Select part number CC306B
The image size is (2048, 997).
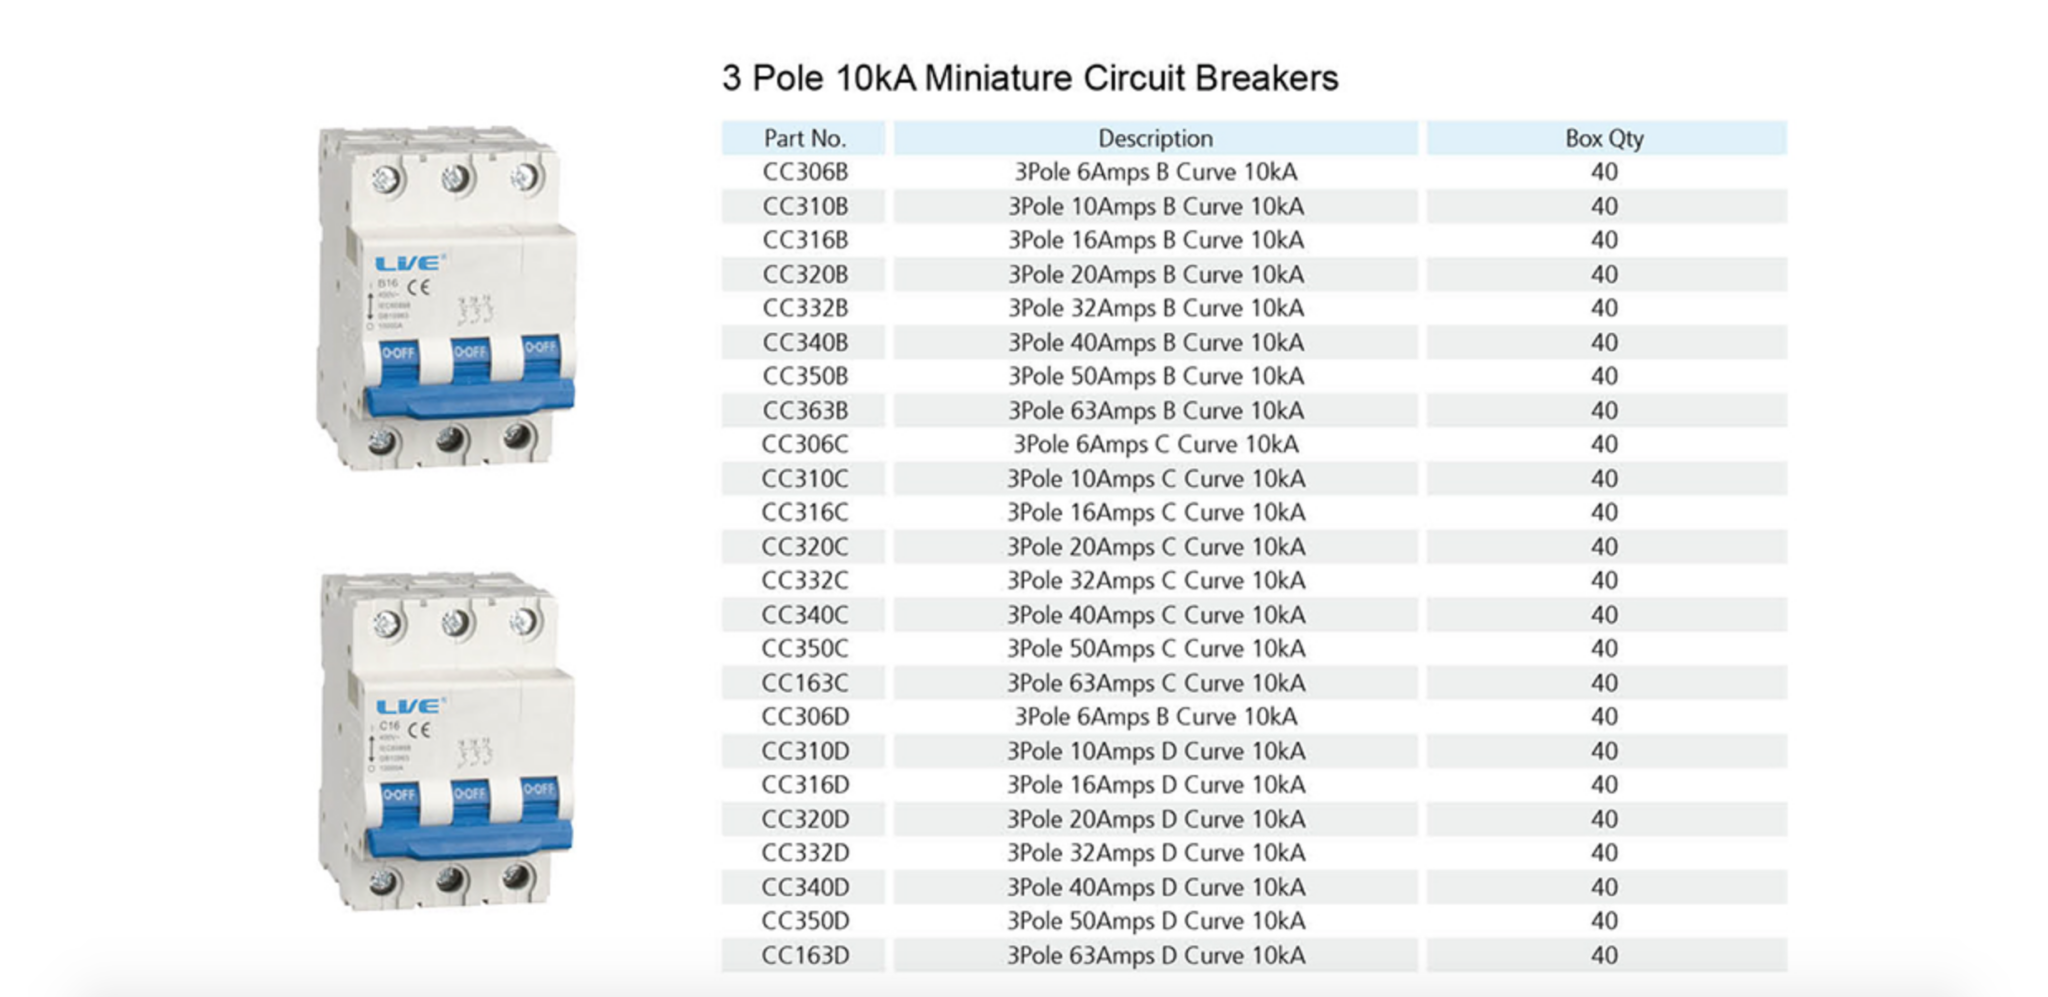[805, 172]
